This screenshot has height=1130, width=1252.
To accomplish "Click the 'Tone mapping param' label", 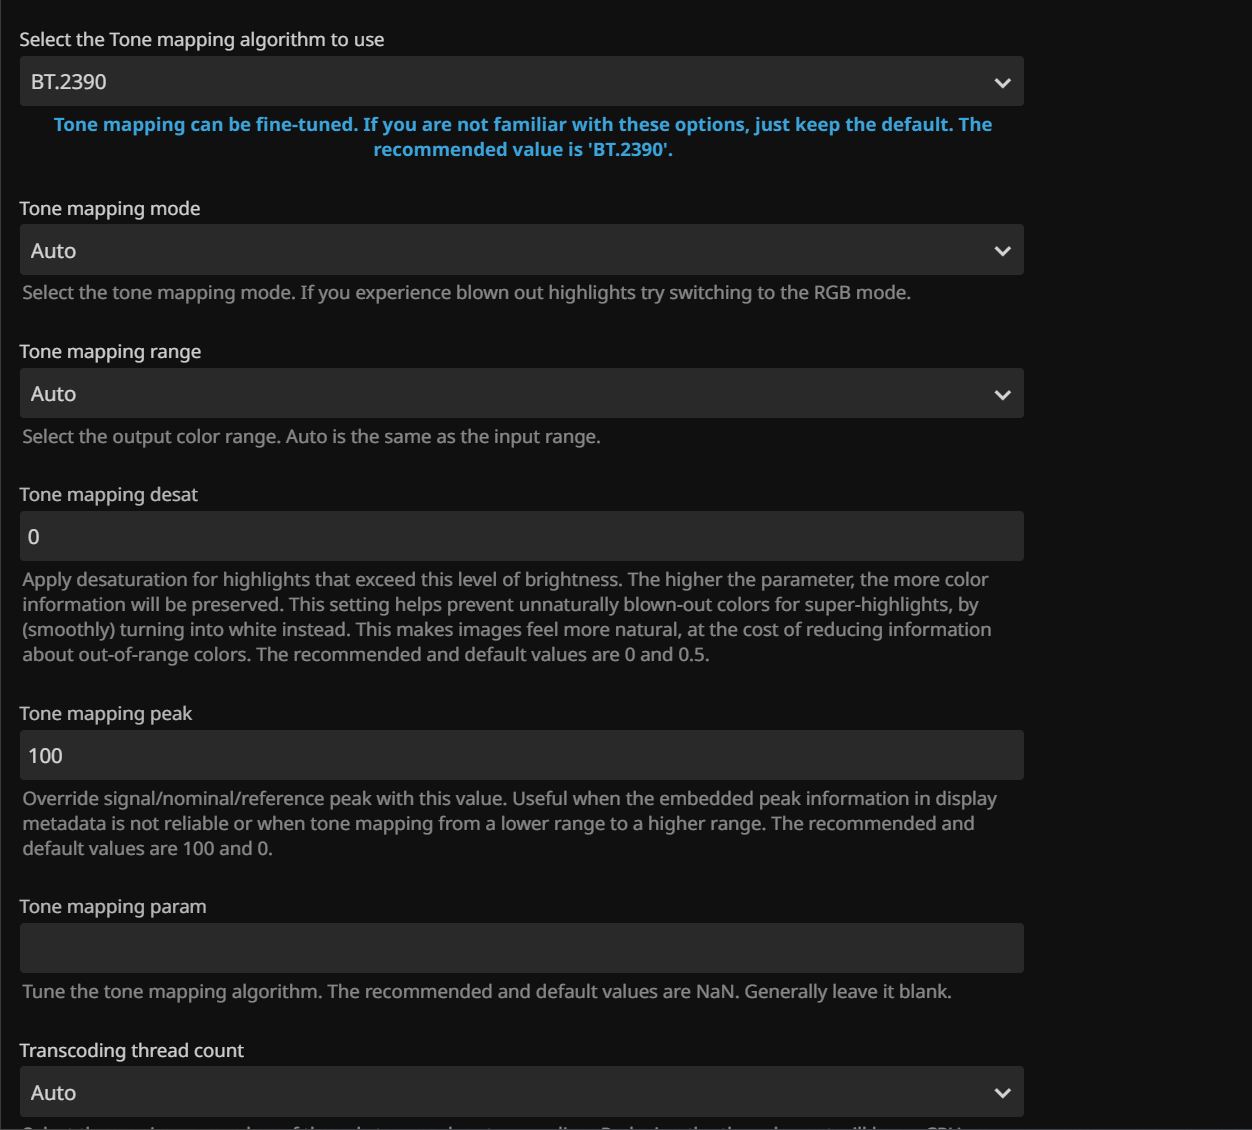I will coord(113,907).
